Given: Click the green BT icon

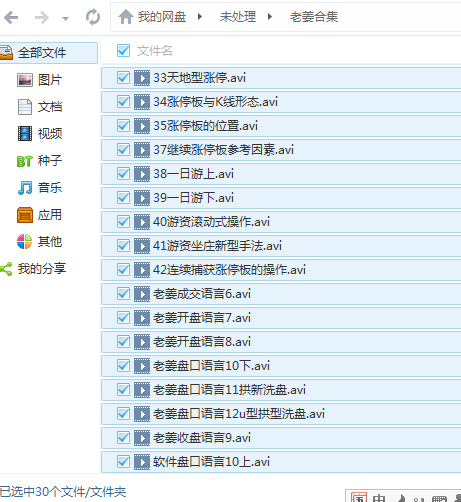Looking at the screenshot, I should [x=25, y=161].
